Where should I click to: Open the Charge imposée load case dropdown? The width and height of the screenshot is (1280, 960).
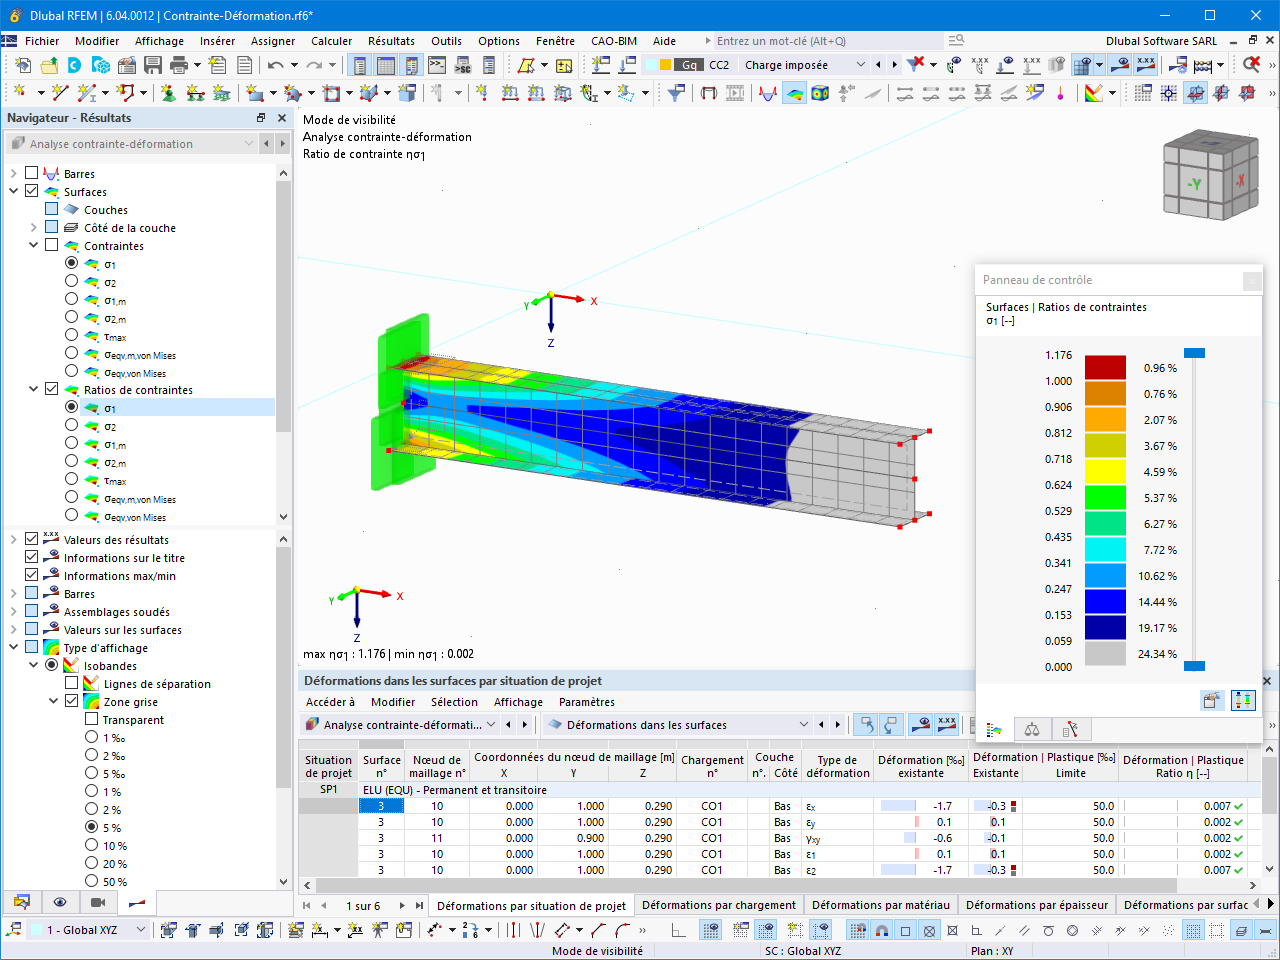point(861,65)
